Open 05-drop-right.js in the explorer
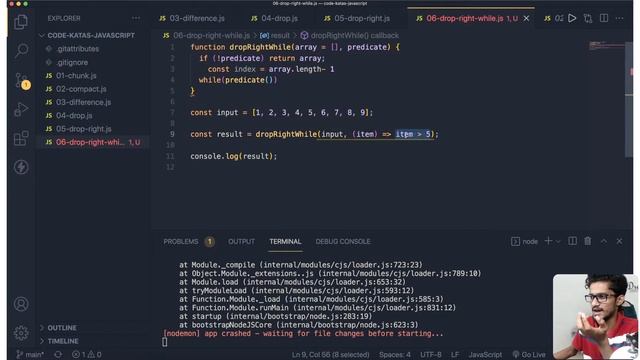 coord(84,129)
